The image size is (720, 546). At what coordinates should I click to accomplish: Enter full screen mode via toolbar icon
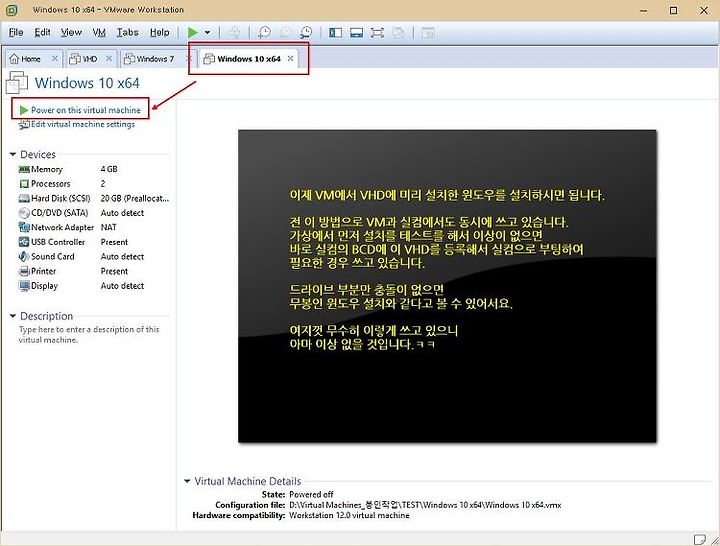(377, 33)
